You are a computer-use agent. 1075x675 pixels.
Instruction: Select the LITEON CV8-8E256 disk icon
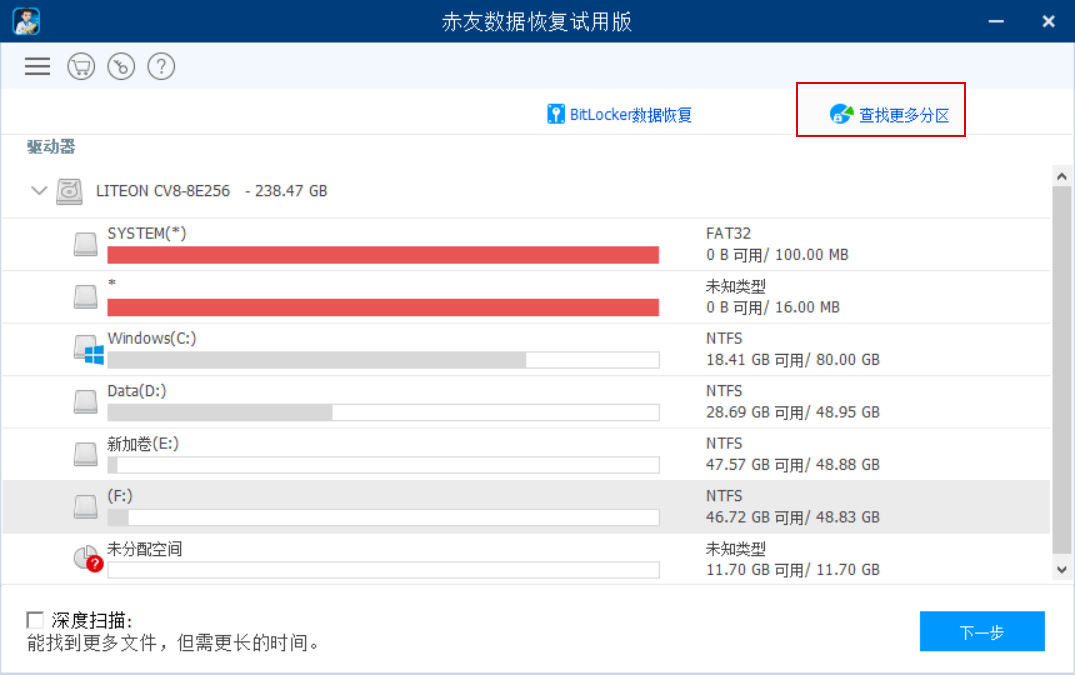69,191
